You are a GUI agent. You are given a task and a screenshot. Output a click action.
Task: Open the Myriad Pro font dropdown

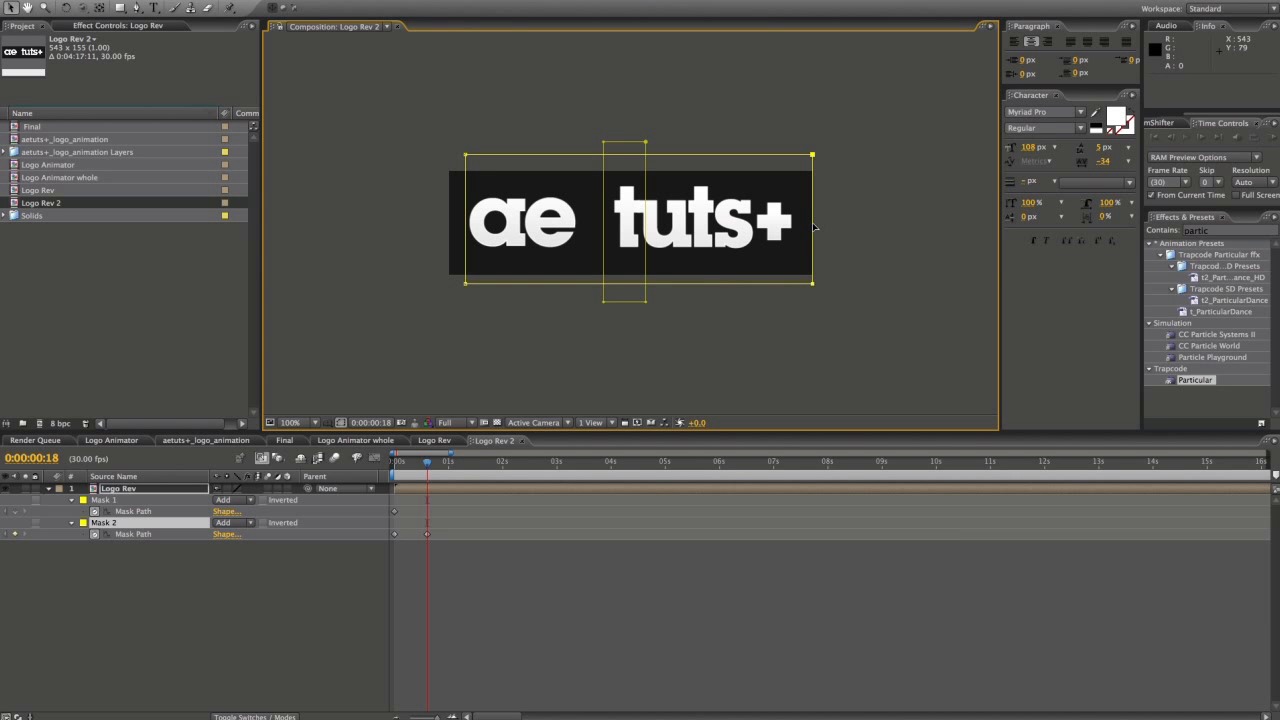[1045, 112]
